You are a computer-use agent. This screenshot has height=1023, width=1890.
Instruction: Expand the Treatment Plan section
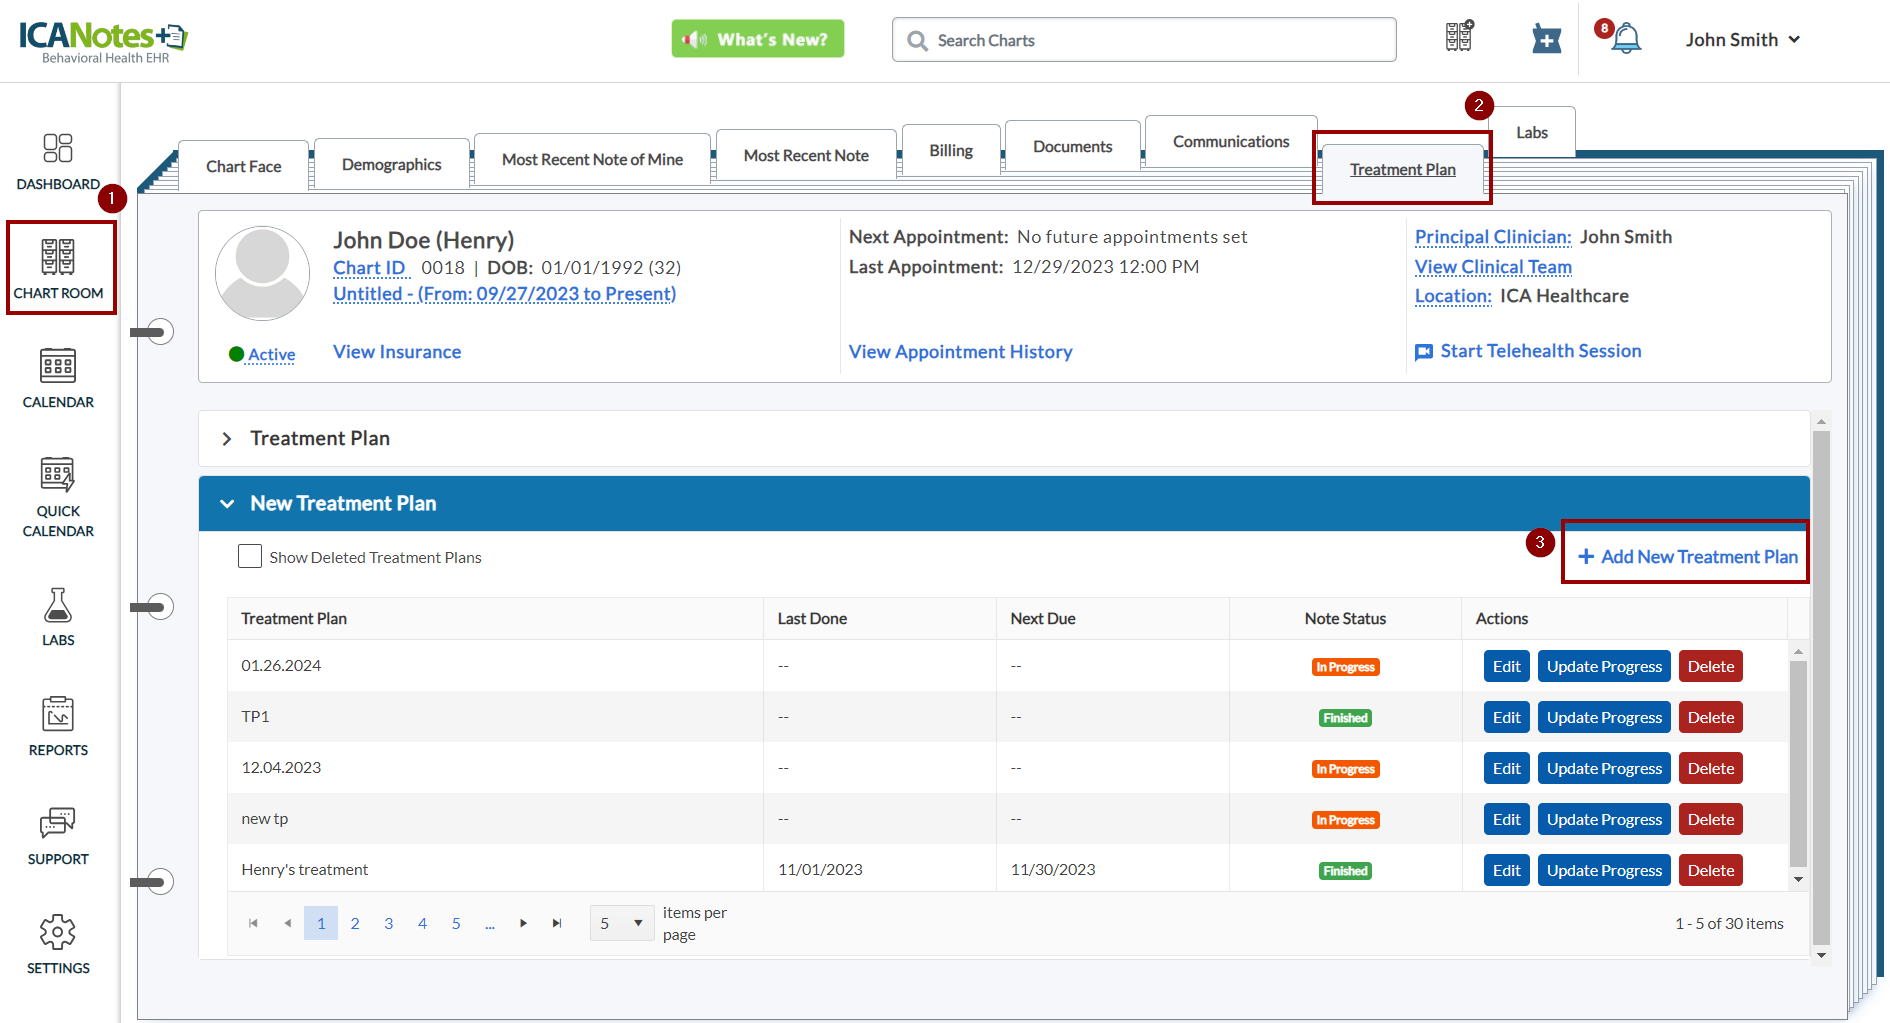(x=228, y=439)
